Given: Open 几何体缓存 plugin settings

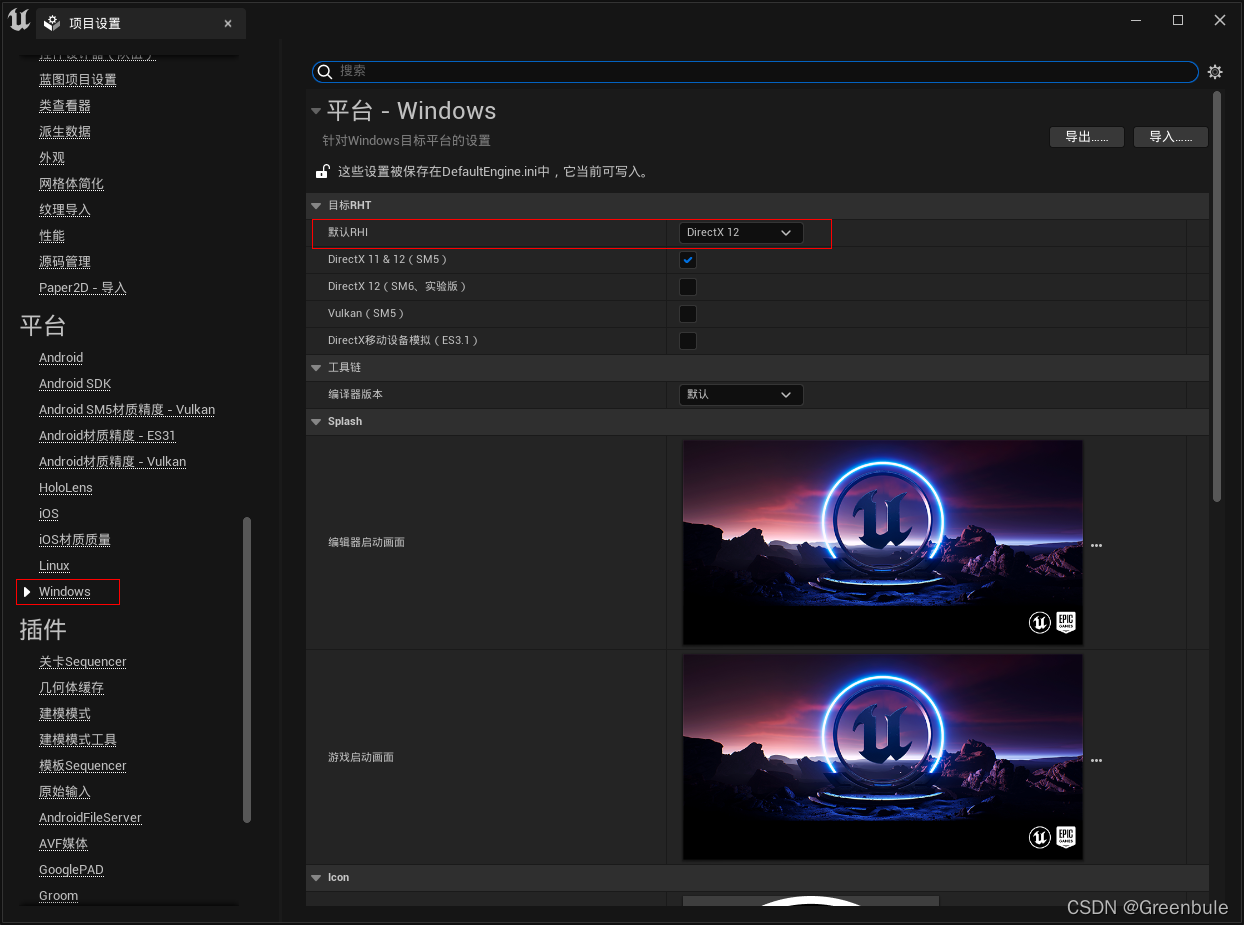Looking at the screenshot, I should tap(71, 688).
